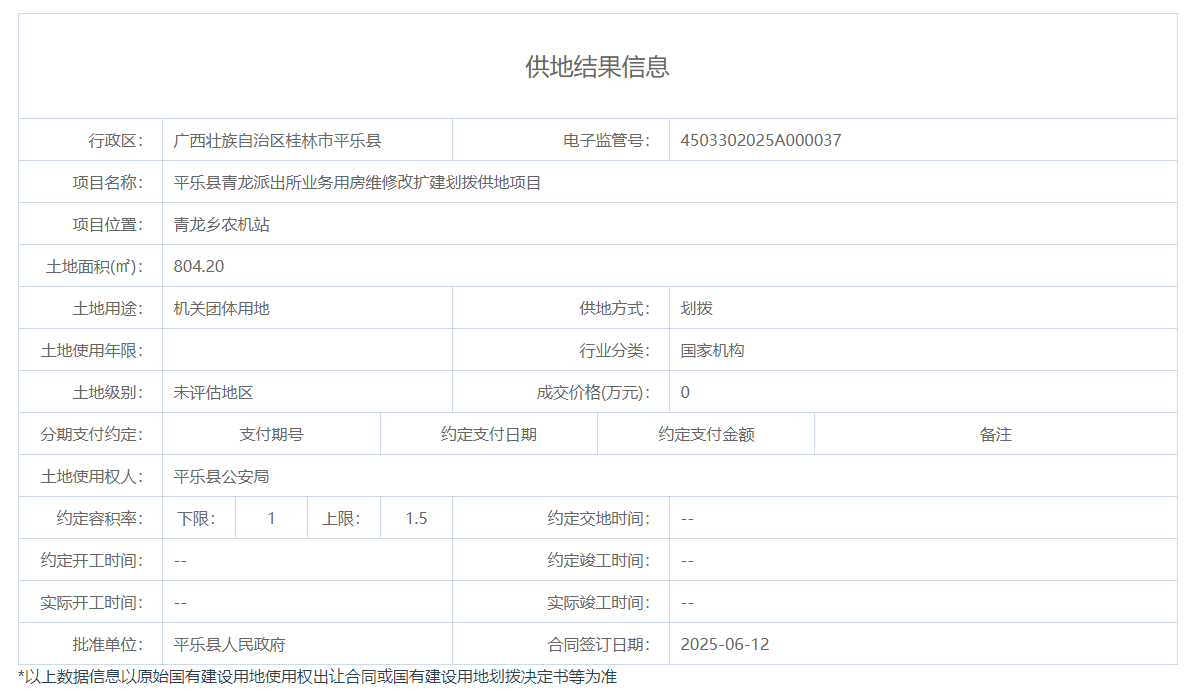
Task: Click the 约定支付金额 column header
Action: [x=706, y=434]
